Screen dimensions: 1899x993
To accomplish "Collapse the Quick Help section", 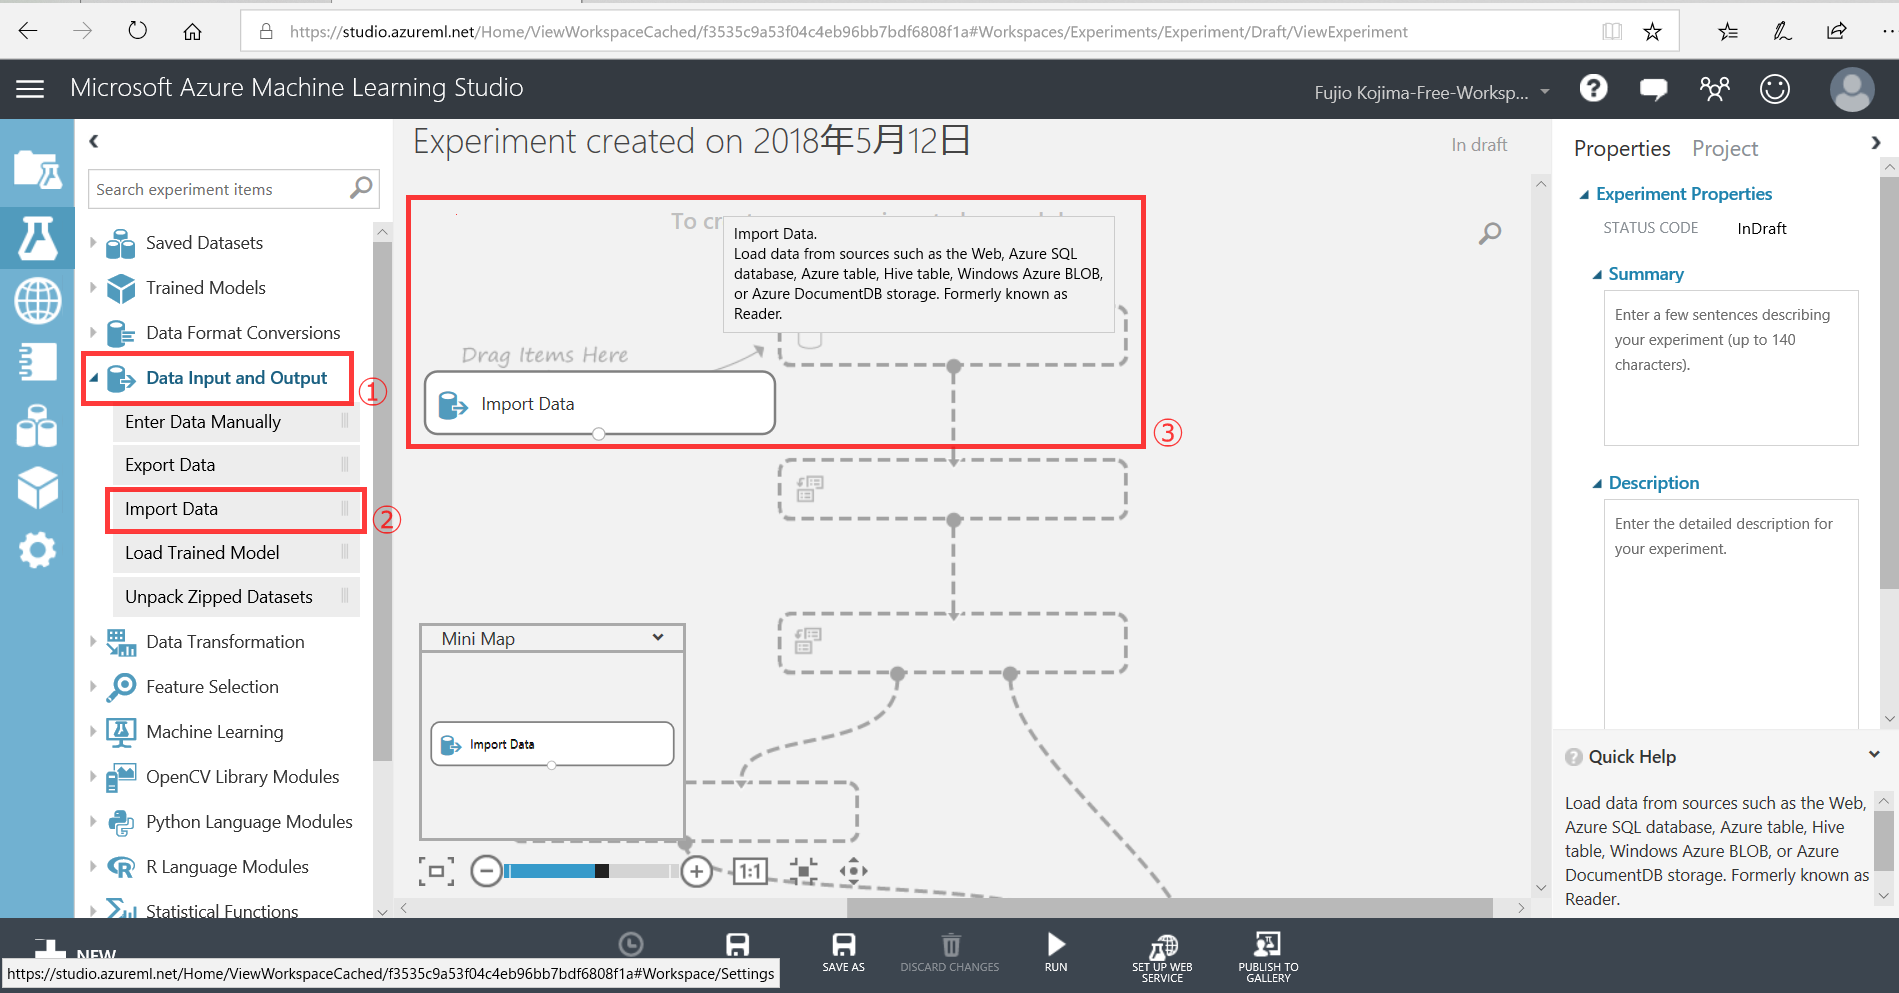I will pos(1874,755).
